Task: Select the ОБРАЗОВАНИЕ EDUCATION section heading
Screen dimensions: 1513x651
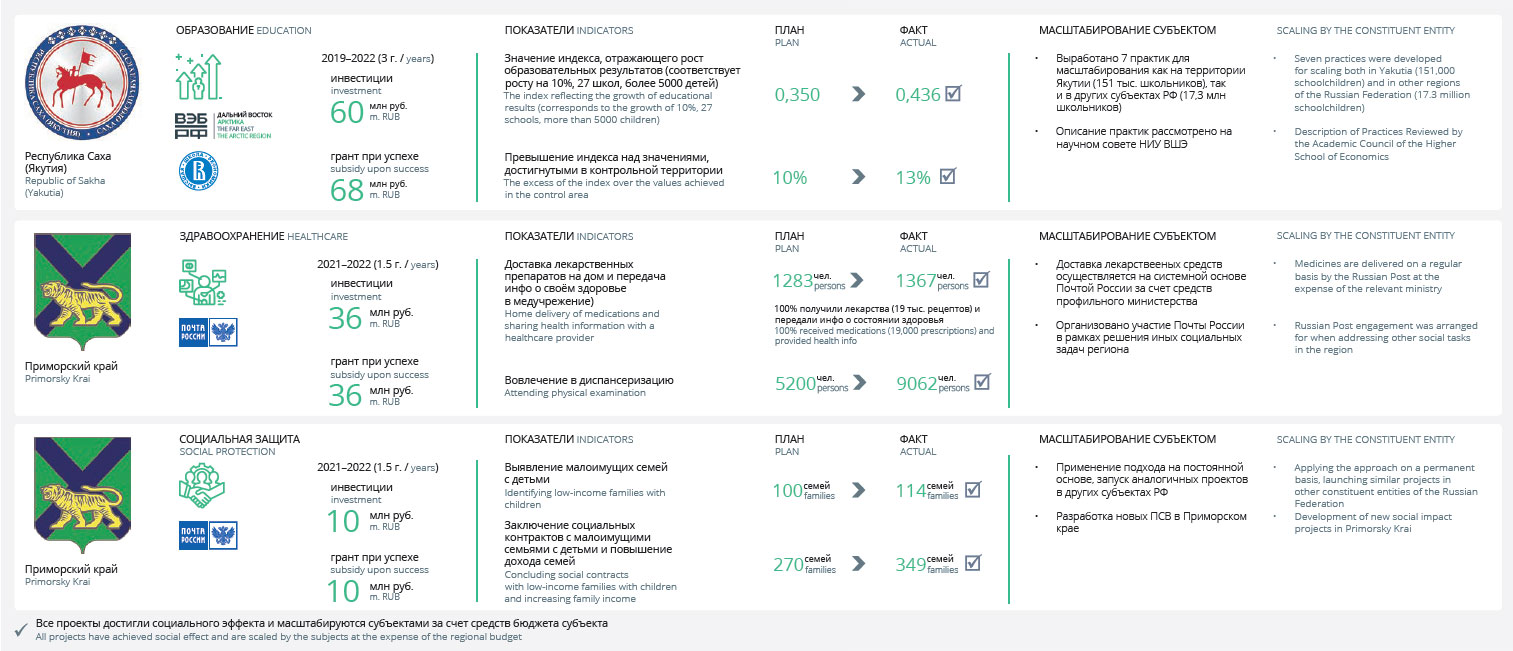Action: (x=243, y=31)
